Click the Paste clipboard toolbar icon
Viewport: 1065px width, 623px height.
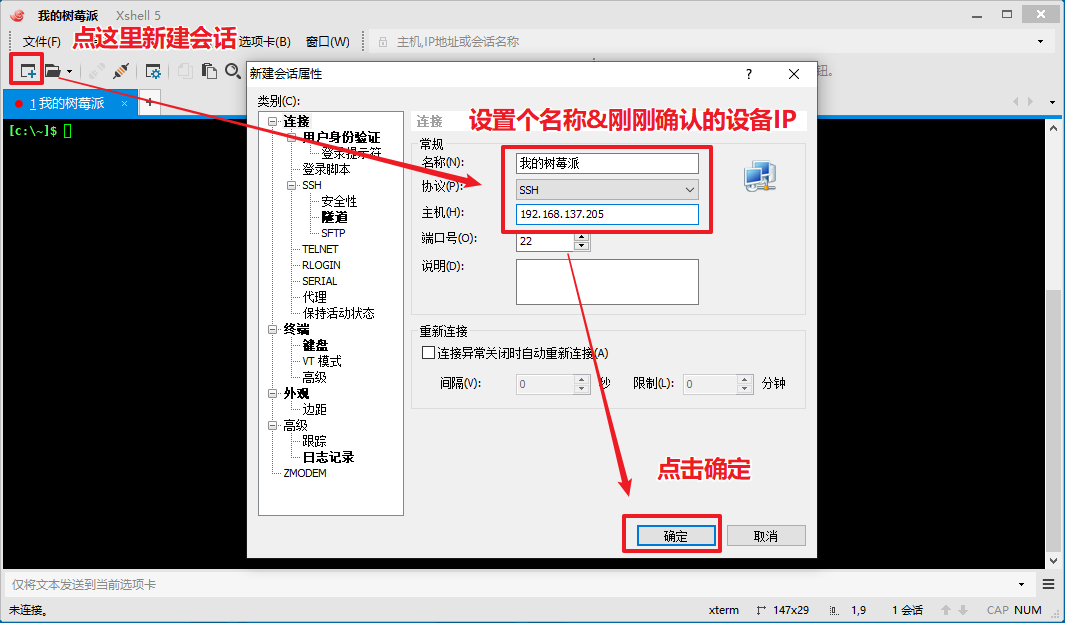pos(209,71)
